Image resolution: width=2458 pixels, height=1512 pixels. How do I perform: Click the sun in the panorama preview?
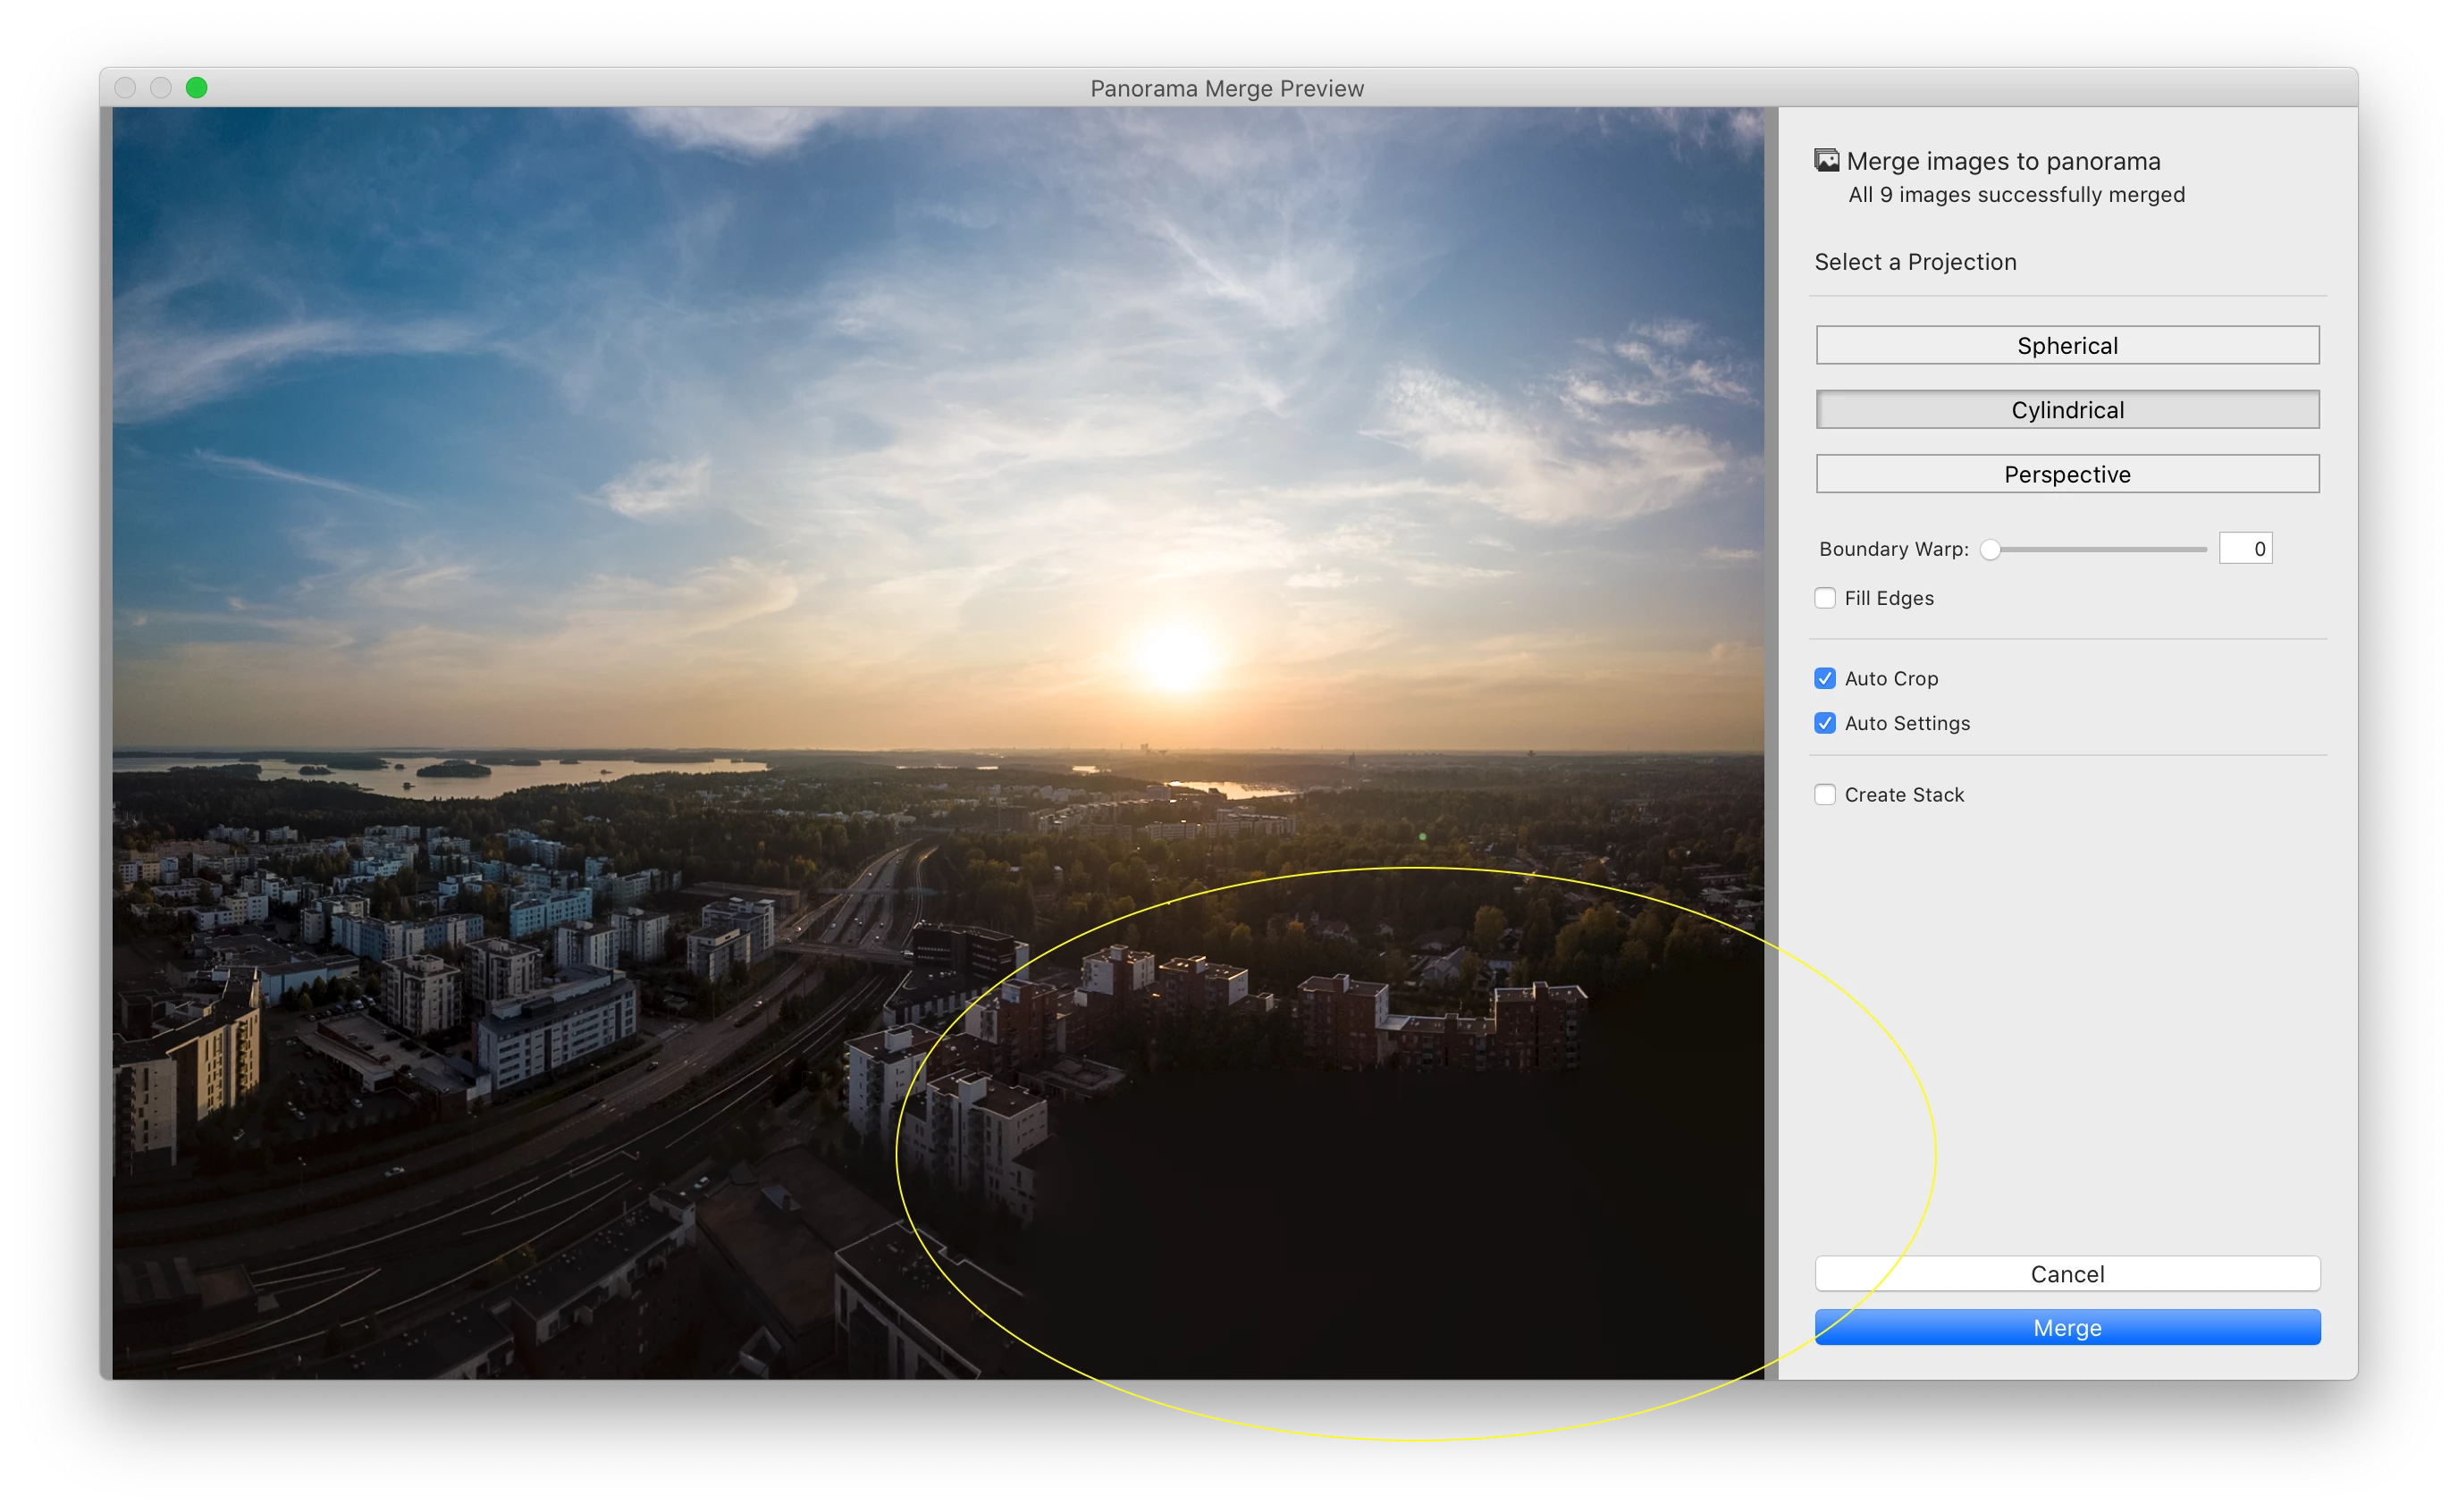point(1176,656)
